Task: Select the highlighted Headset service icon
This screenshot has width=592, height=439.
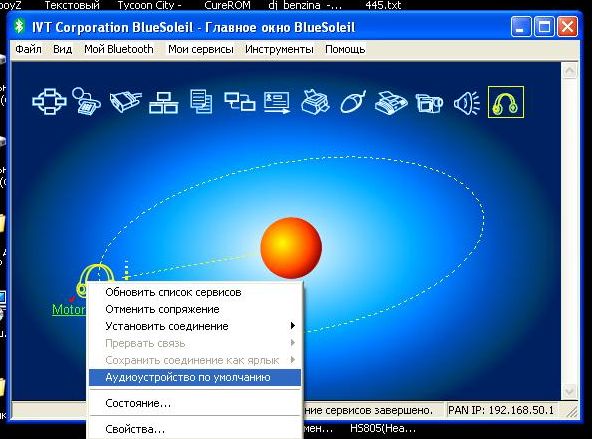Action: tap(506, 102)
